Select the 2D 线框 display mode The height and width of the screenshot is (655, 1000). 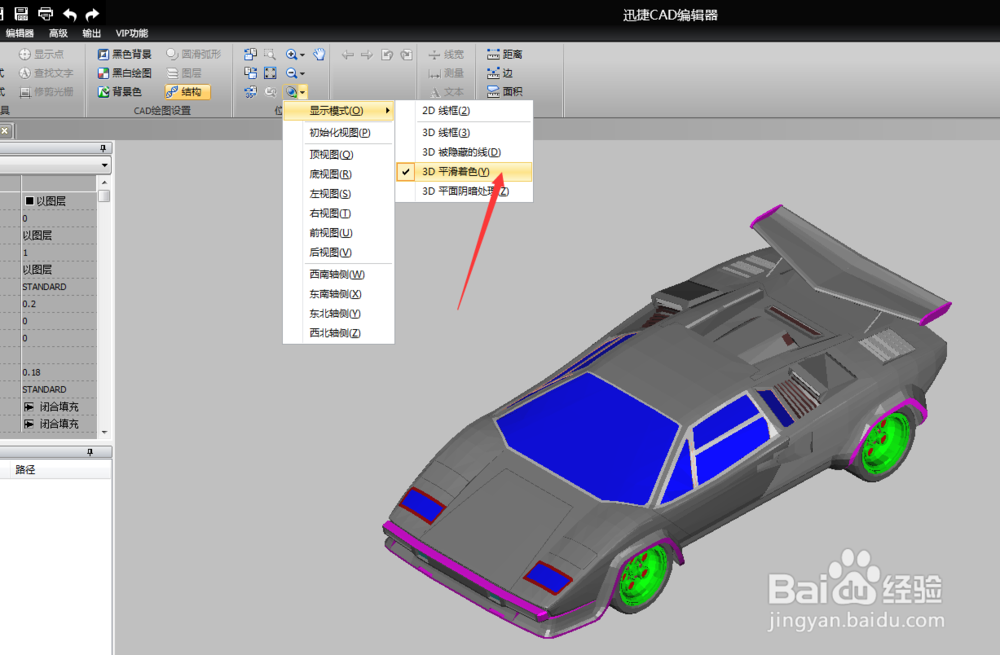pyautogui.click(x=464, y=110)
